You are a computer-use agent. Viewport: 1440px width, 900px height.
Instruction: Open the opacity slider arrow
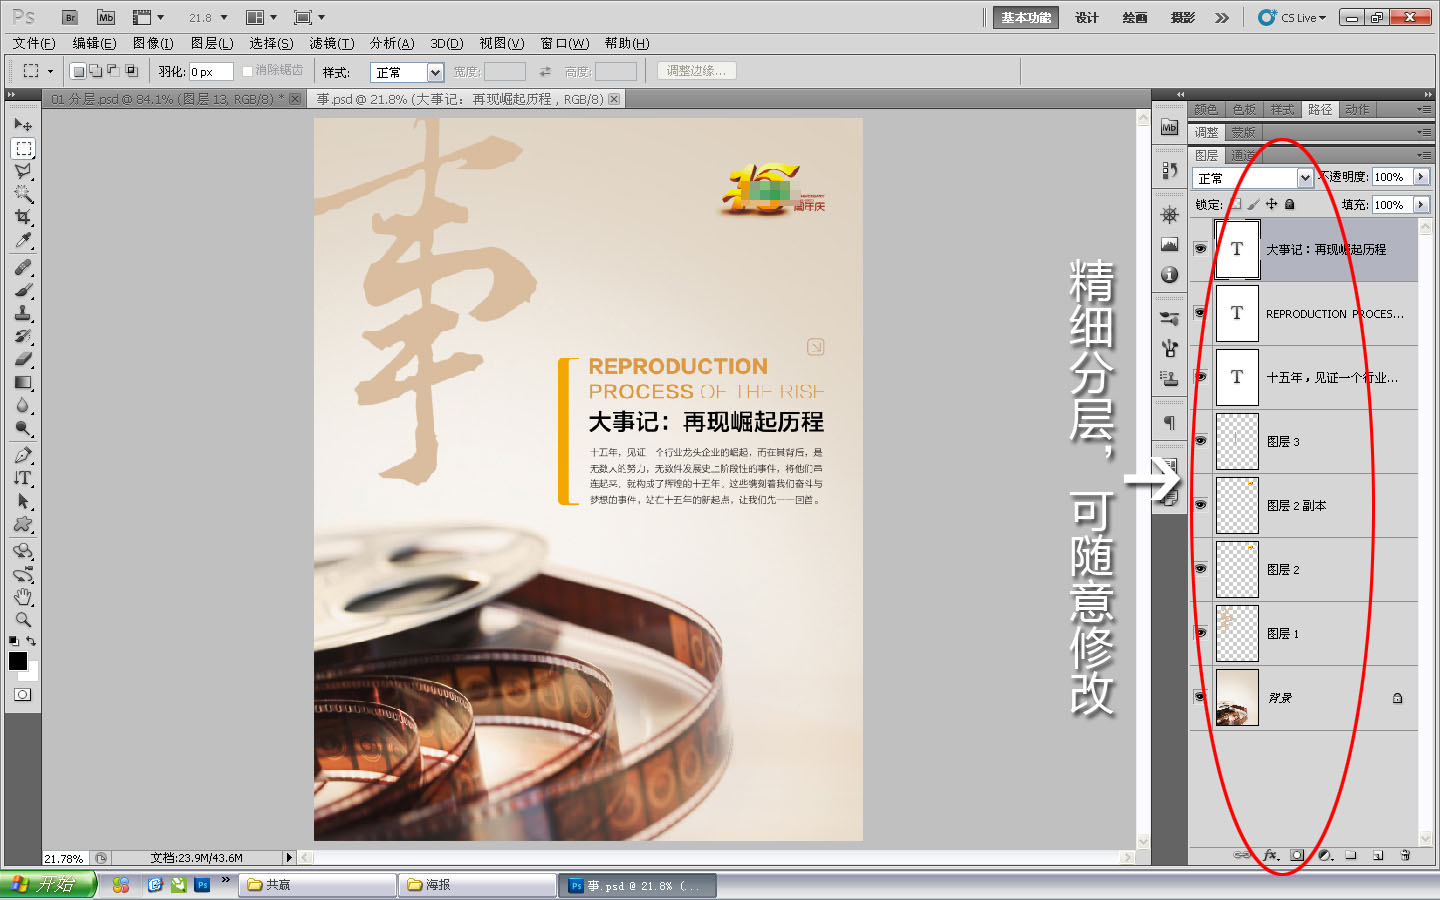click(1421, 176)
